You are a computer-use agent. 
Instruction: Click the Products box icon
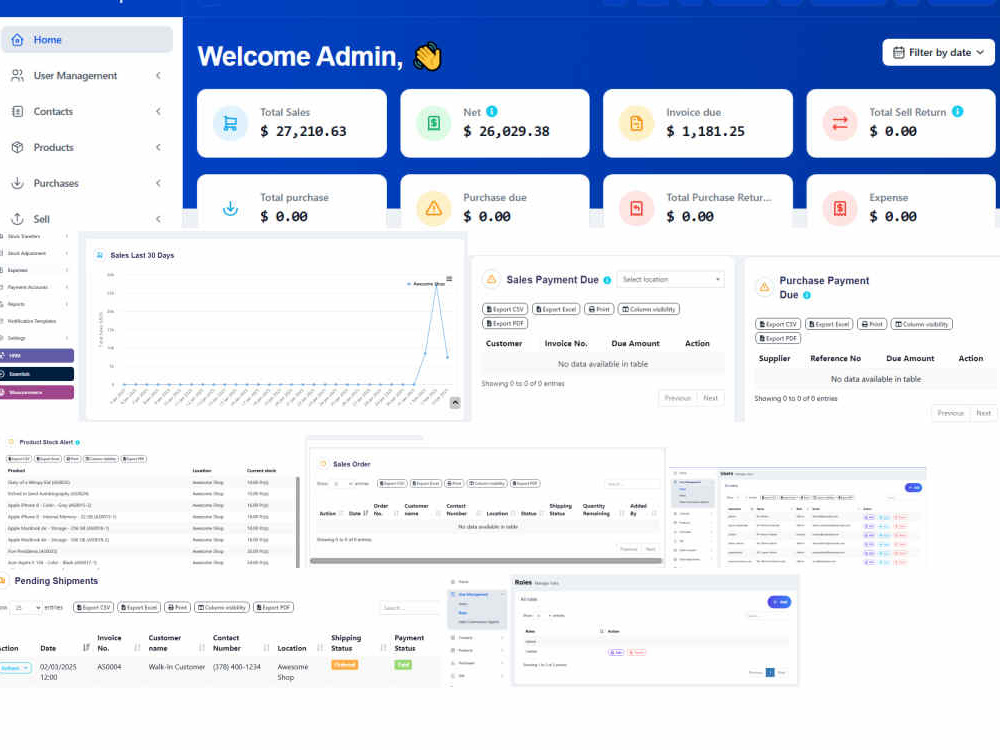coord(17,147)
